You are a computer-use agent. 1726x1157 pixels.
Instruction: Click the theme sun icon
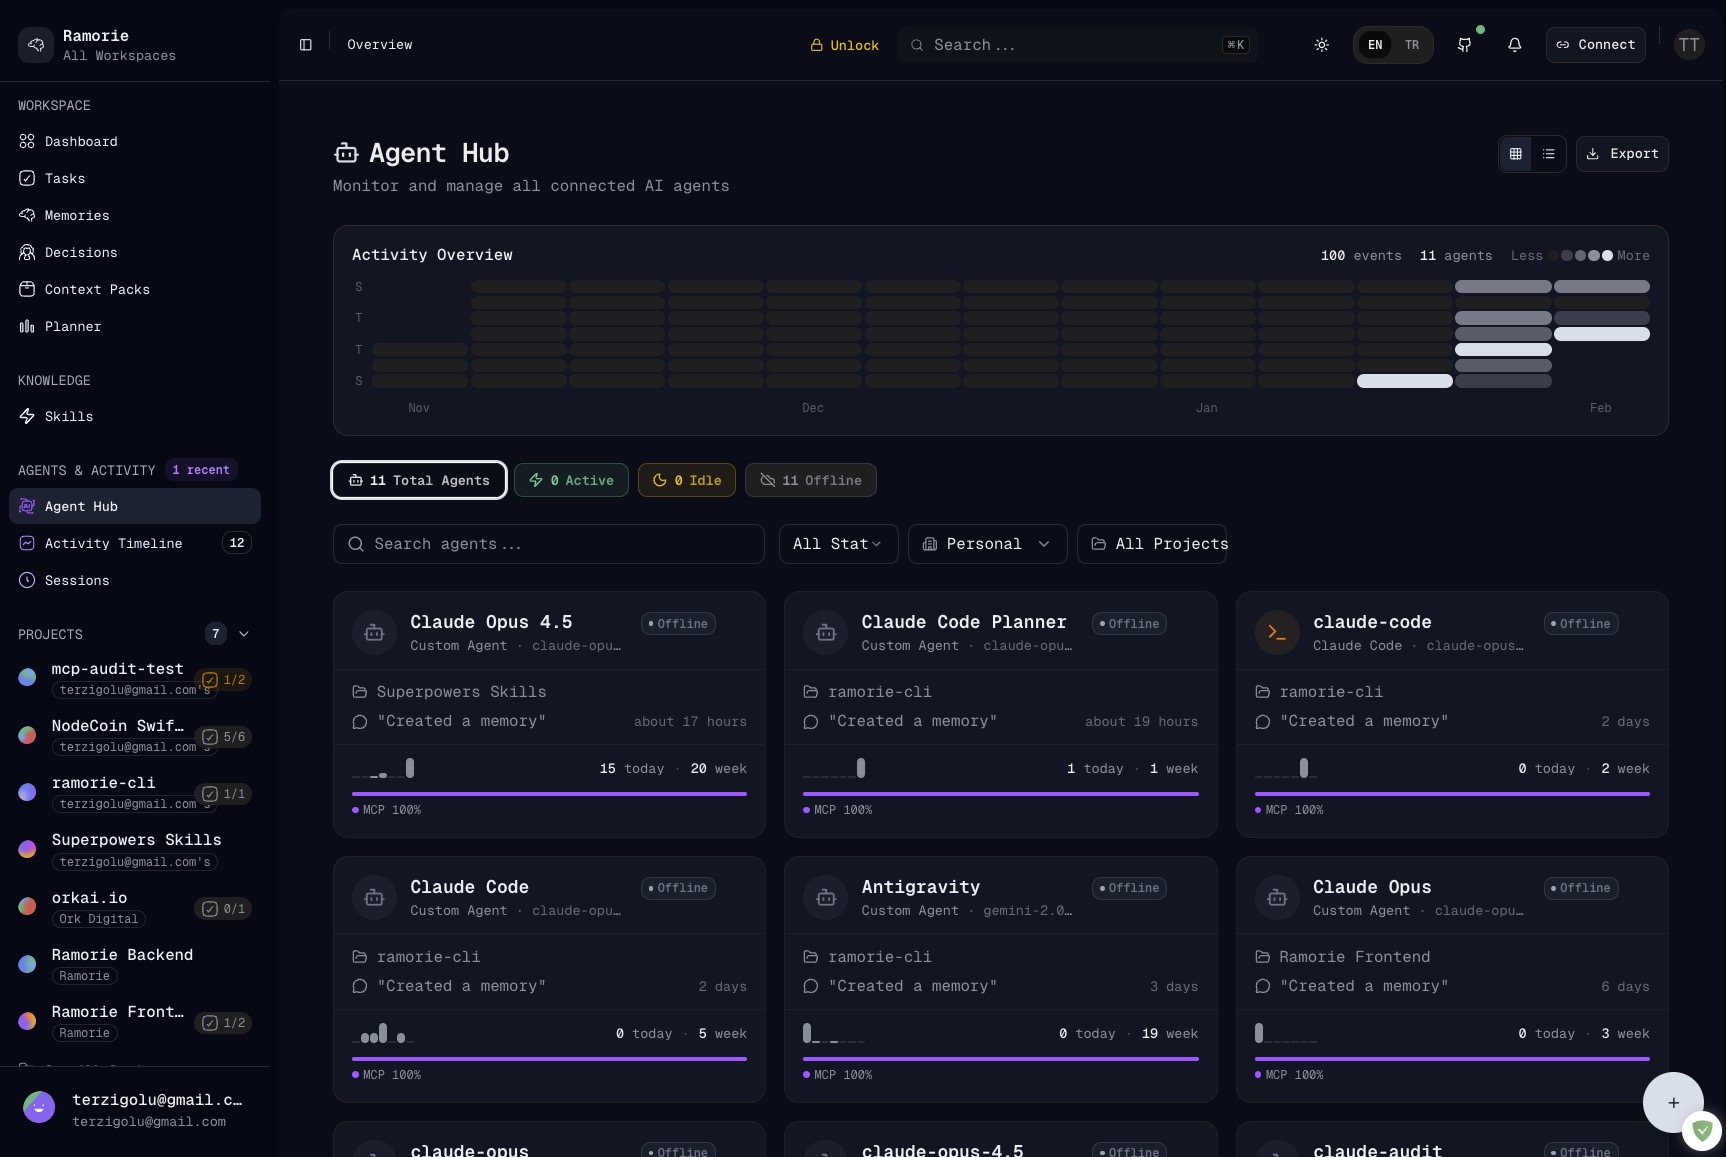(1321, 45)
